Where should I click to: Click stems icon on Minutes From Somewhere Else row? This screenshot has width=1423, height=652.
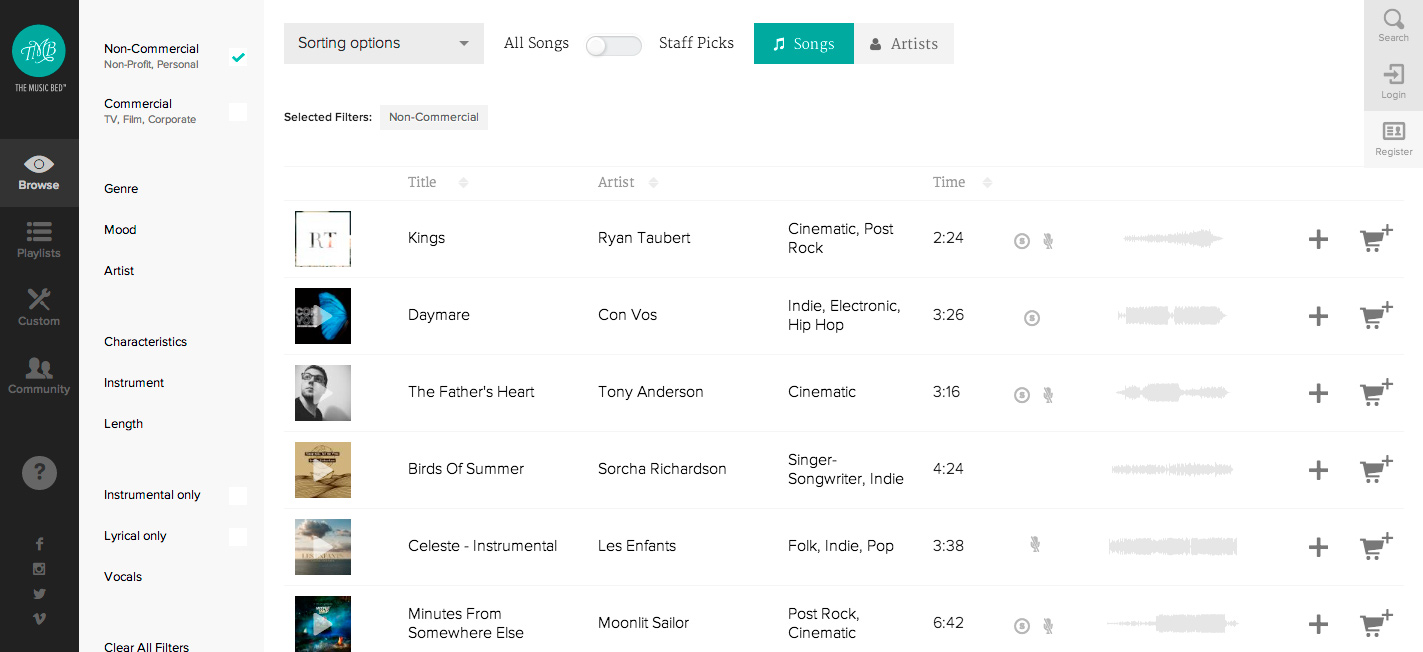[1022, 626]
